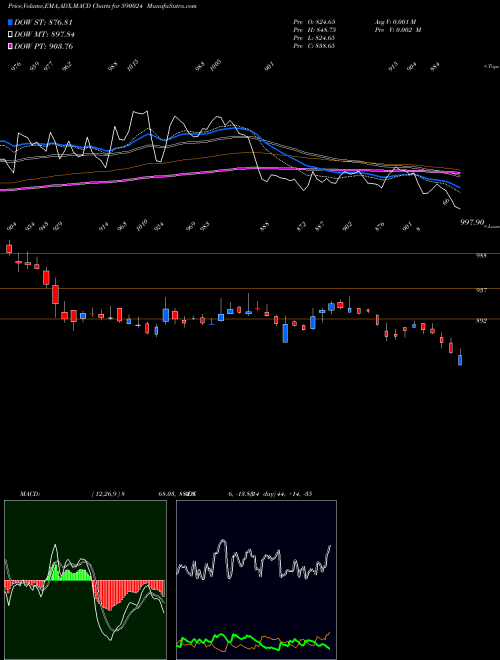Click the 937 horizontal level label

(482, 290)
